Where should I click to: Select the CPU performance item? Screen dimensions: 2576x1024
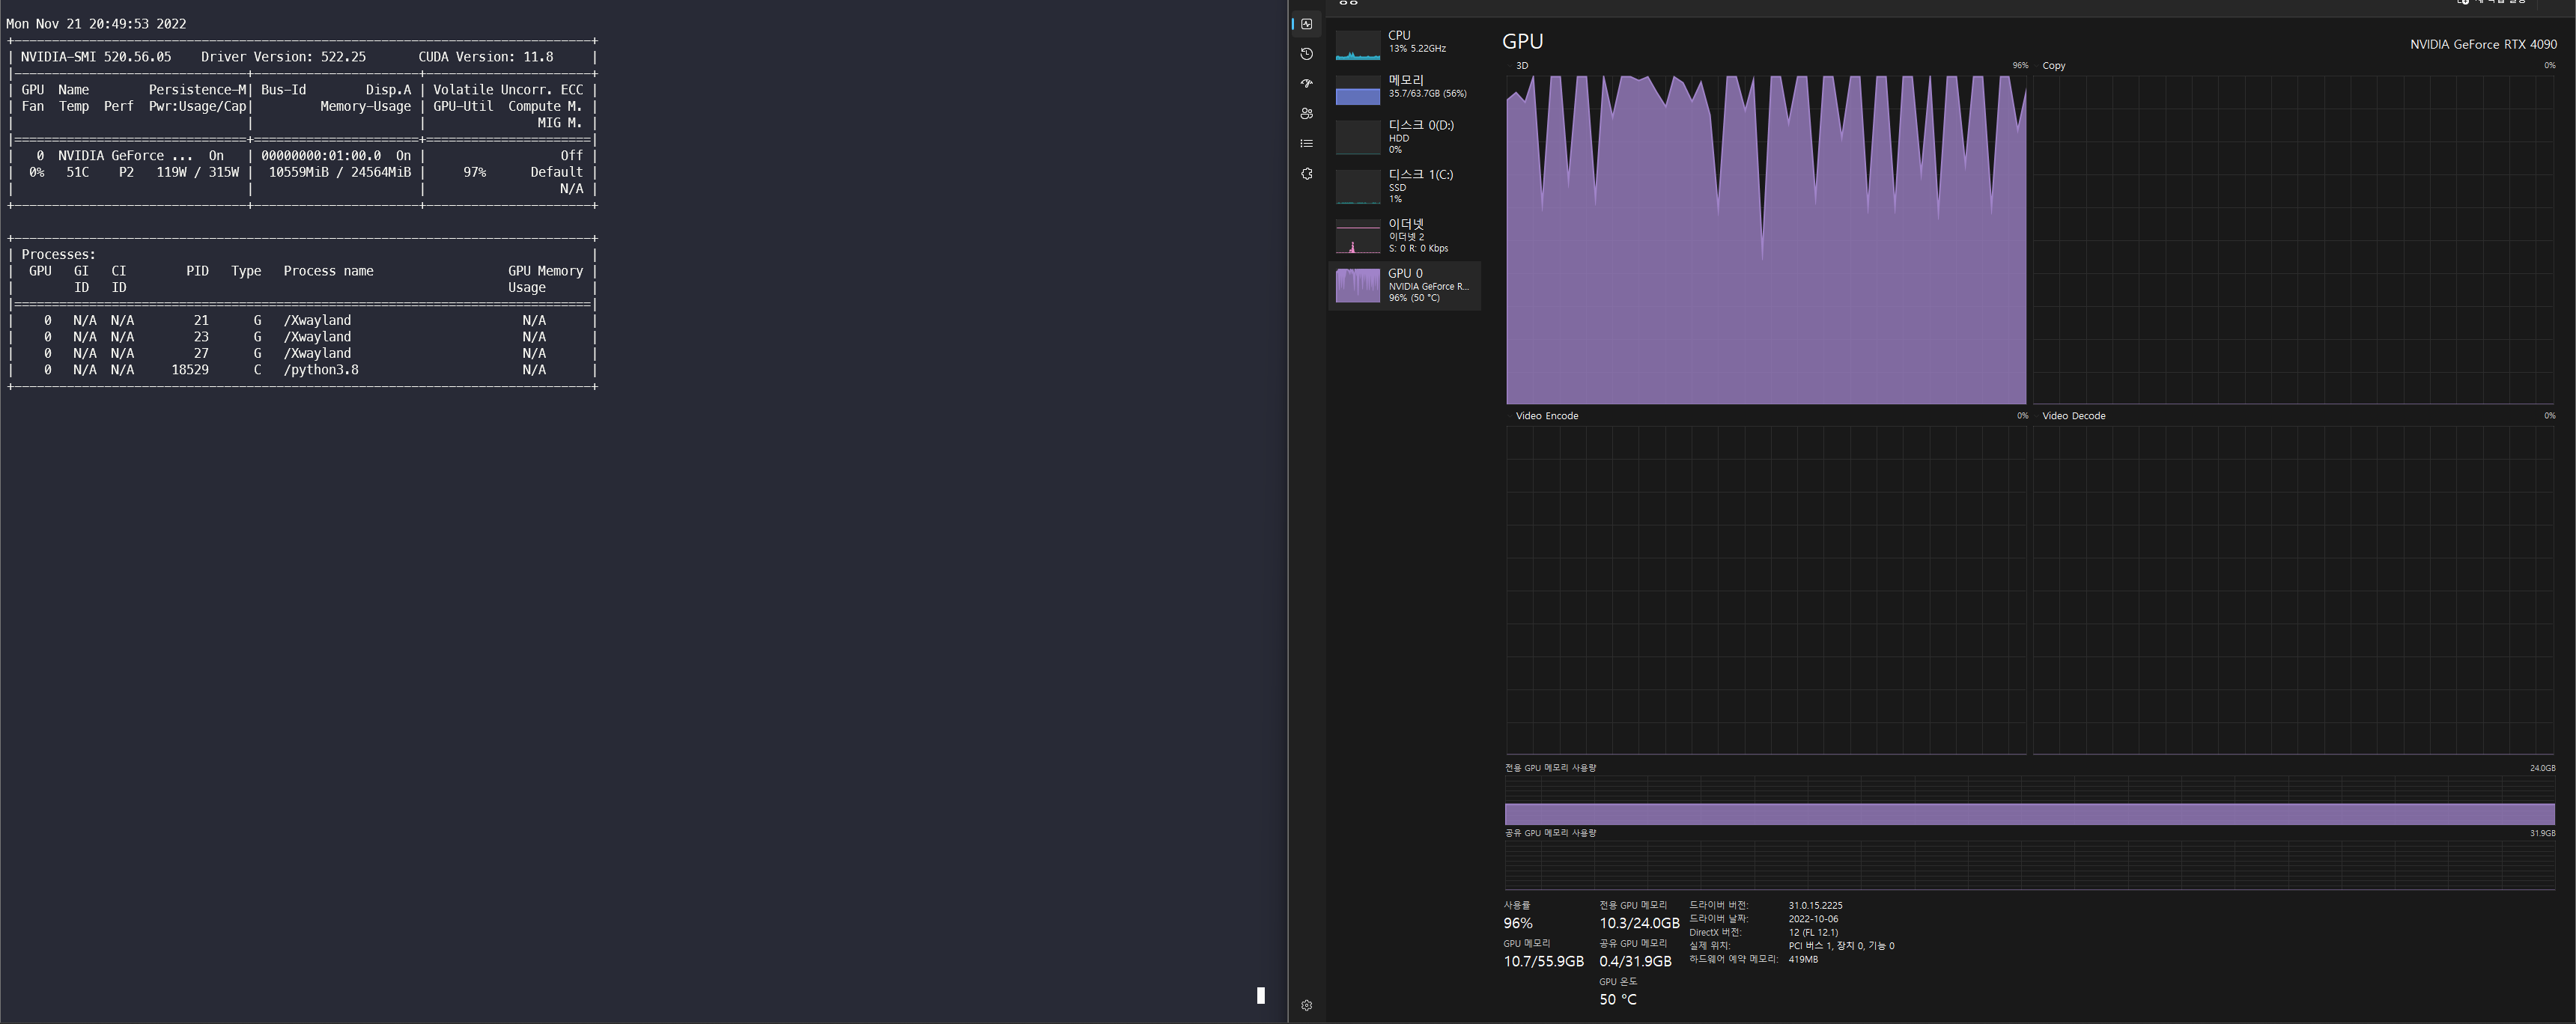(x=1405, y=43)
